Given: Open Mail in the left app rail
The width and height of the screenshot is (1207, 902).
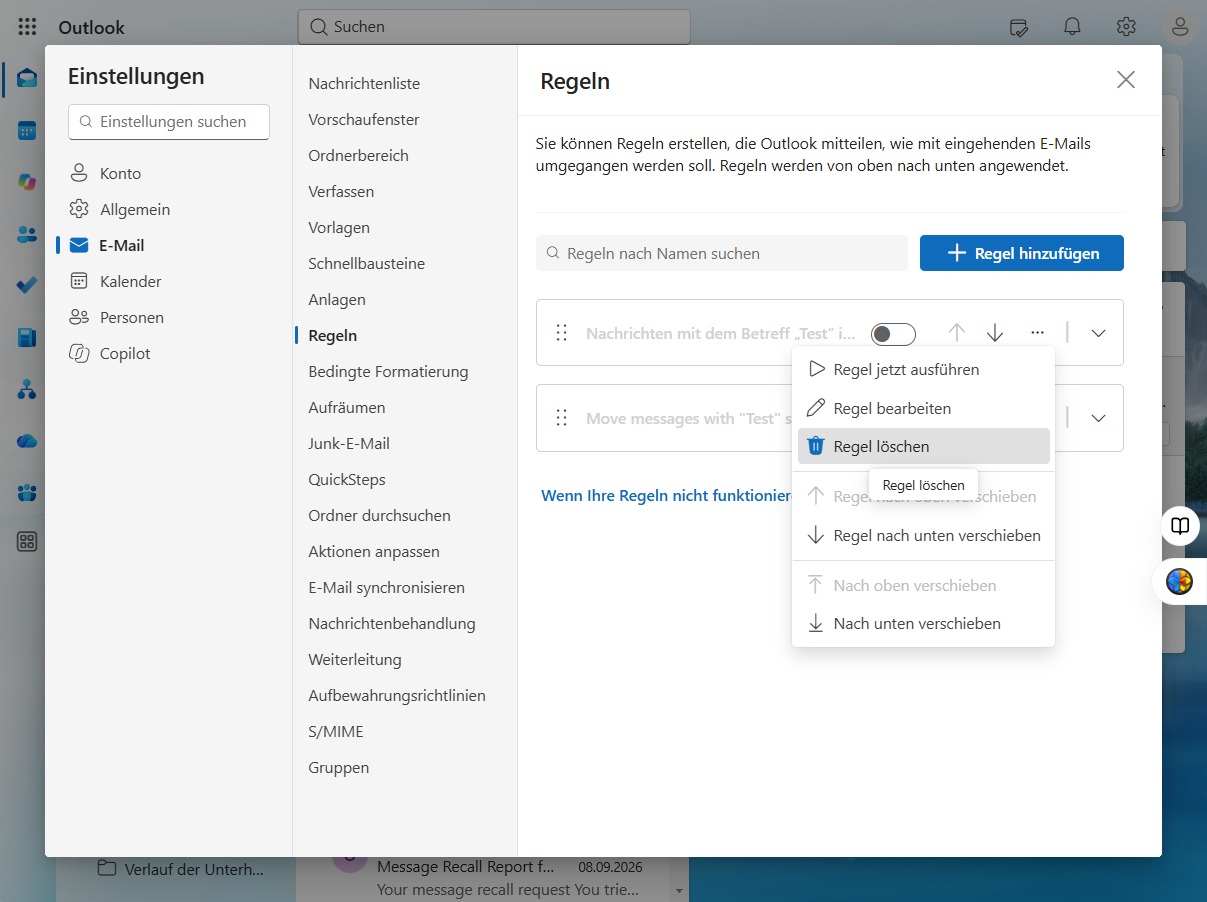Looking at the screenshot, I should [27, 78].
